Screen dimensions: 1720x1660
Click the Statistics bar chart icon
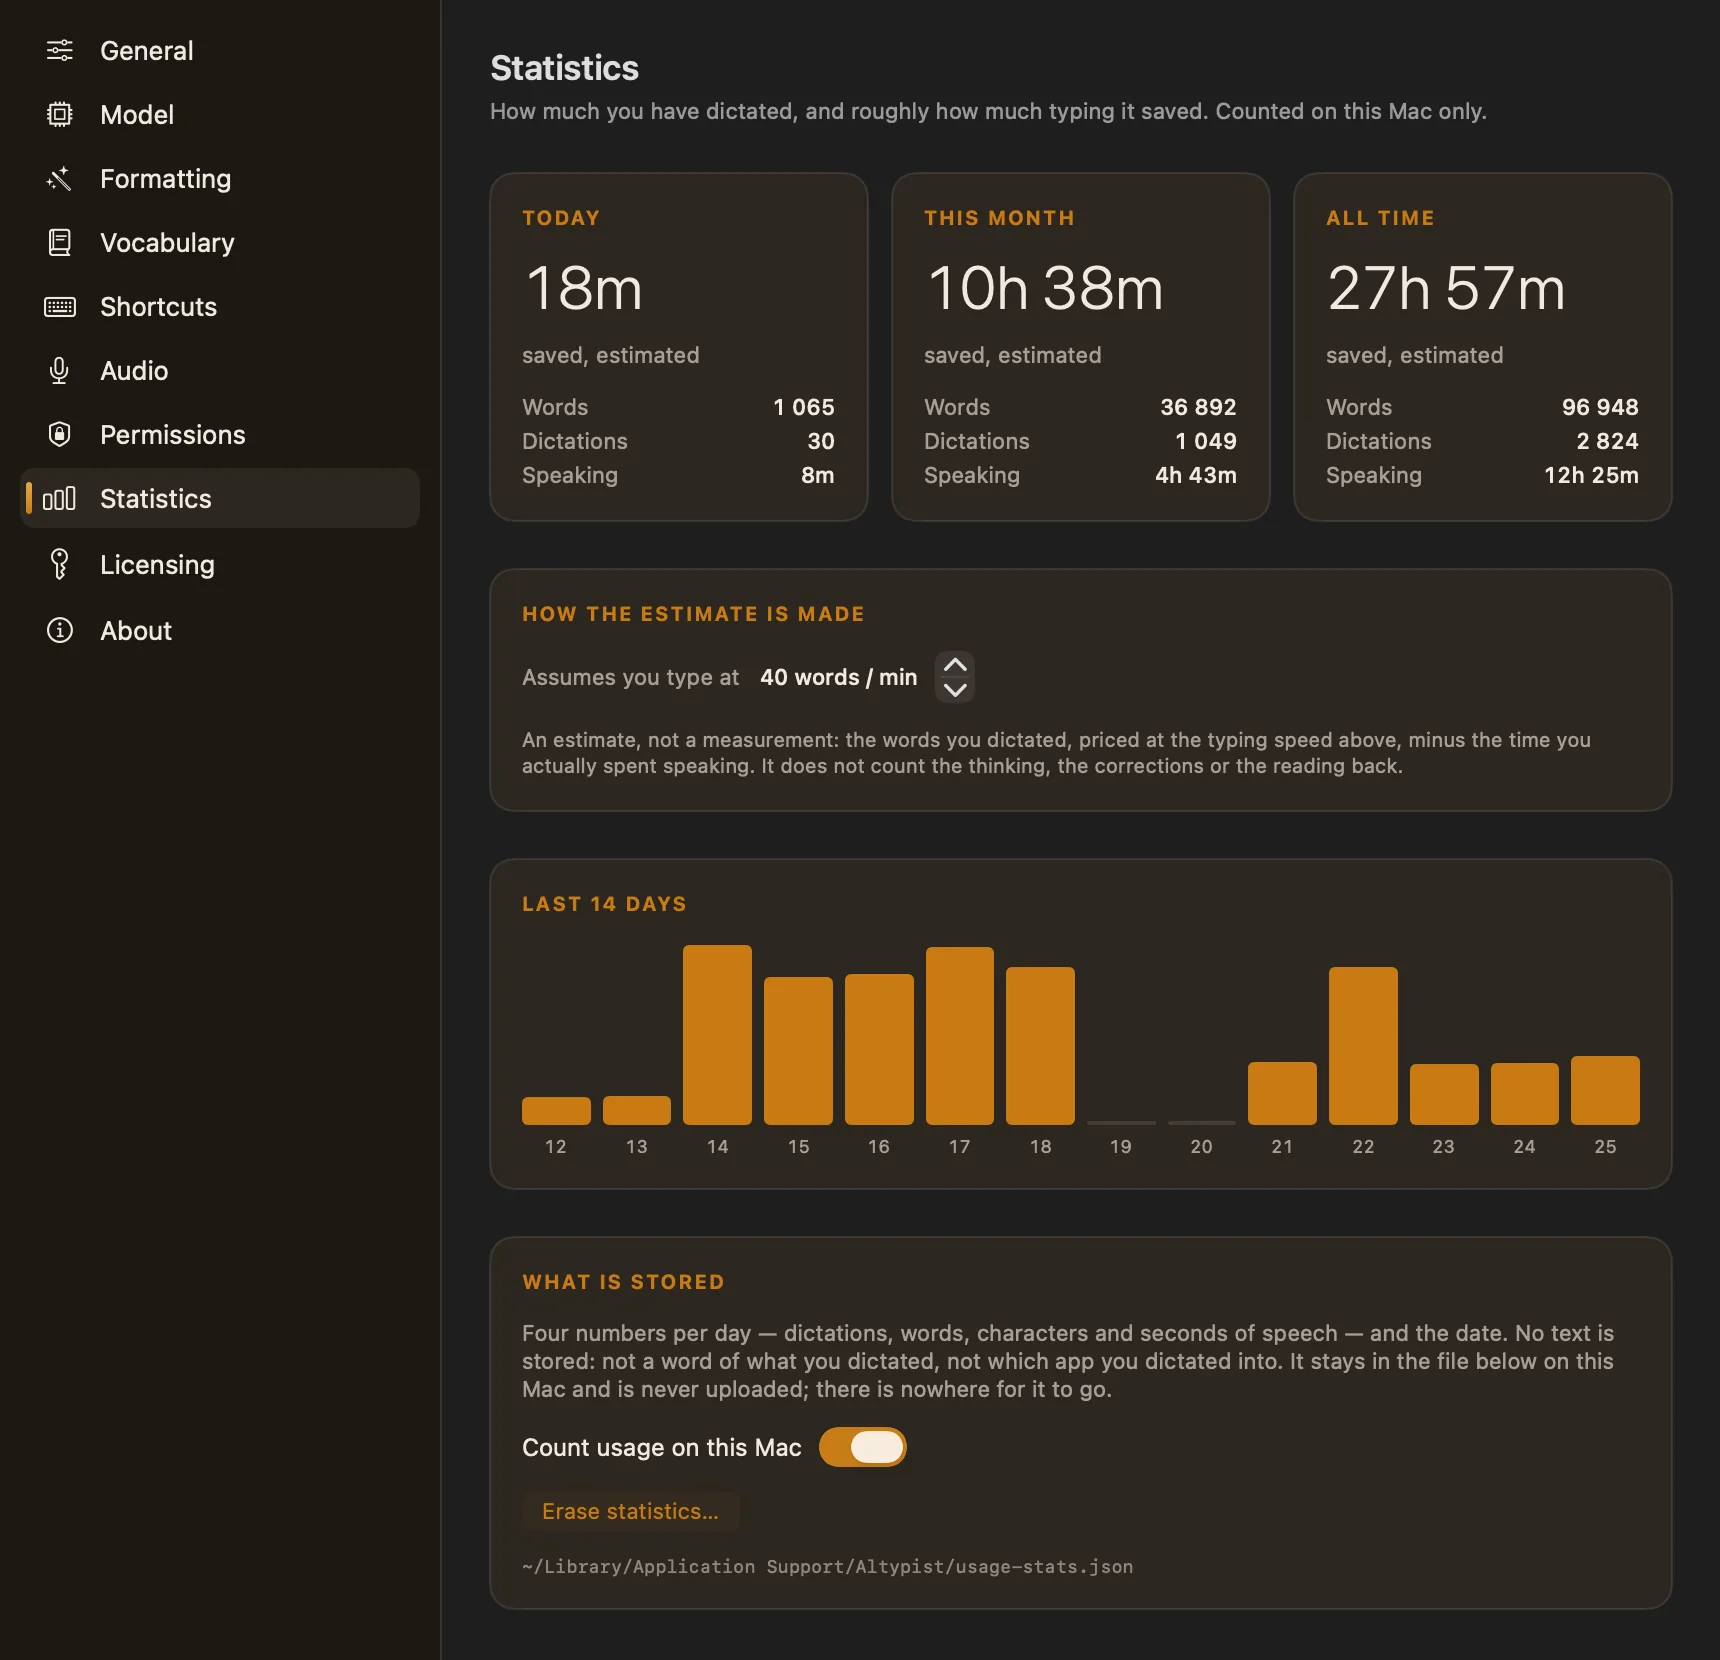tap(59, 498)
